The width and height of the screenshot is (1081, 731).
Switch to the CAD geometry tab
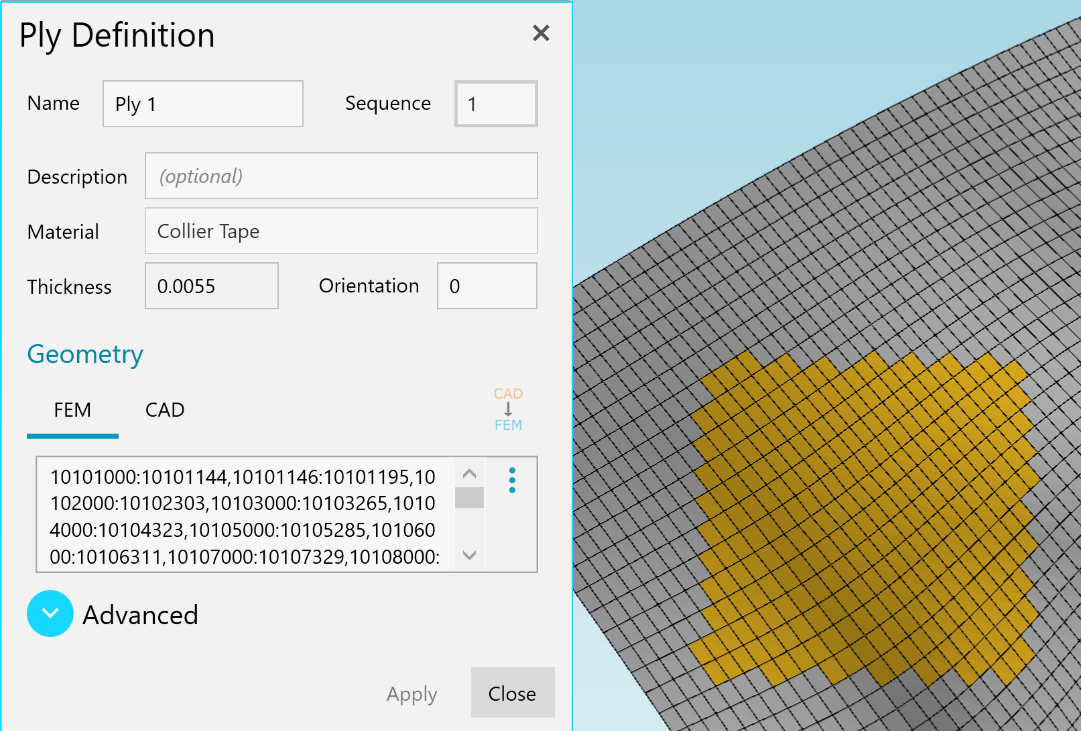pos(165,410)
